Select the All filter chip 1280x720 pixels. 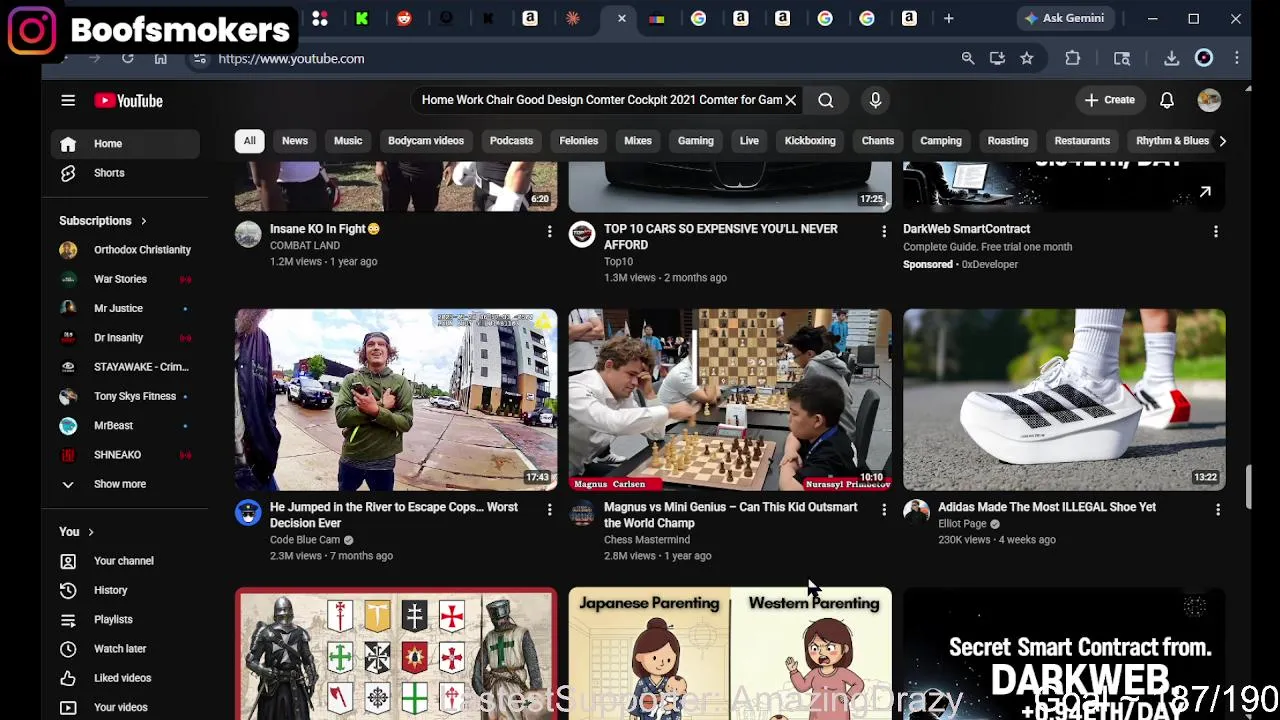point(250,141)
